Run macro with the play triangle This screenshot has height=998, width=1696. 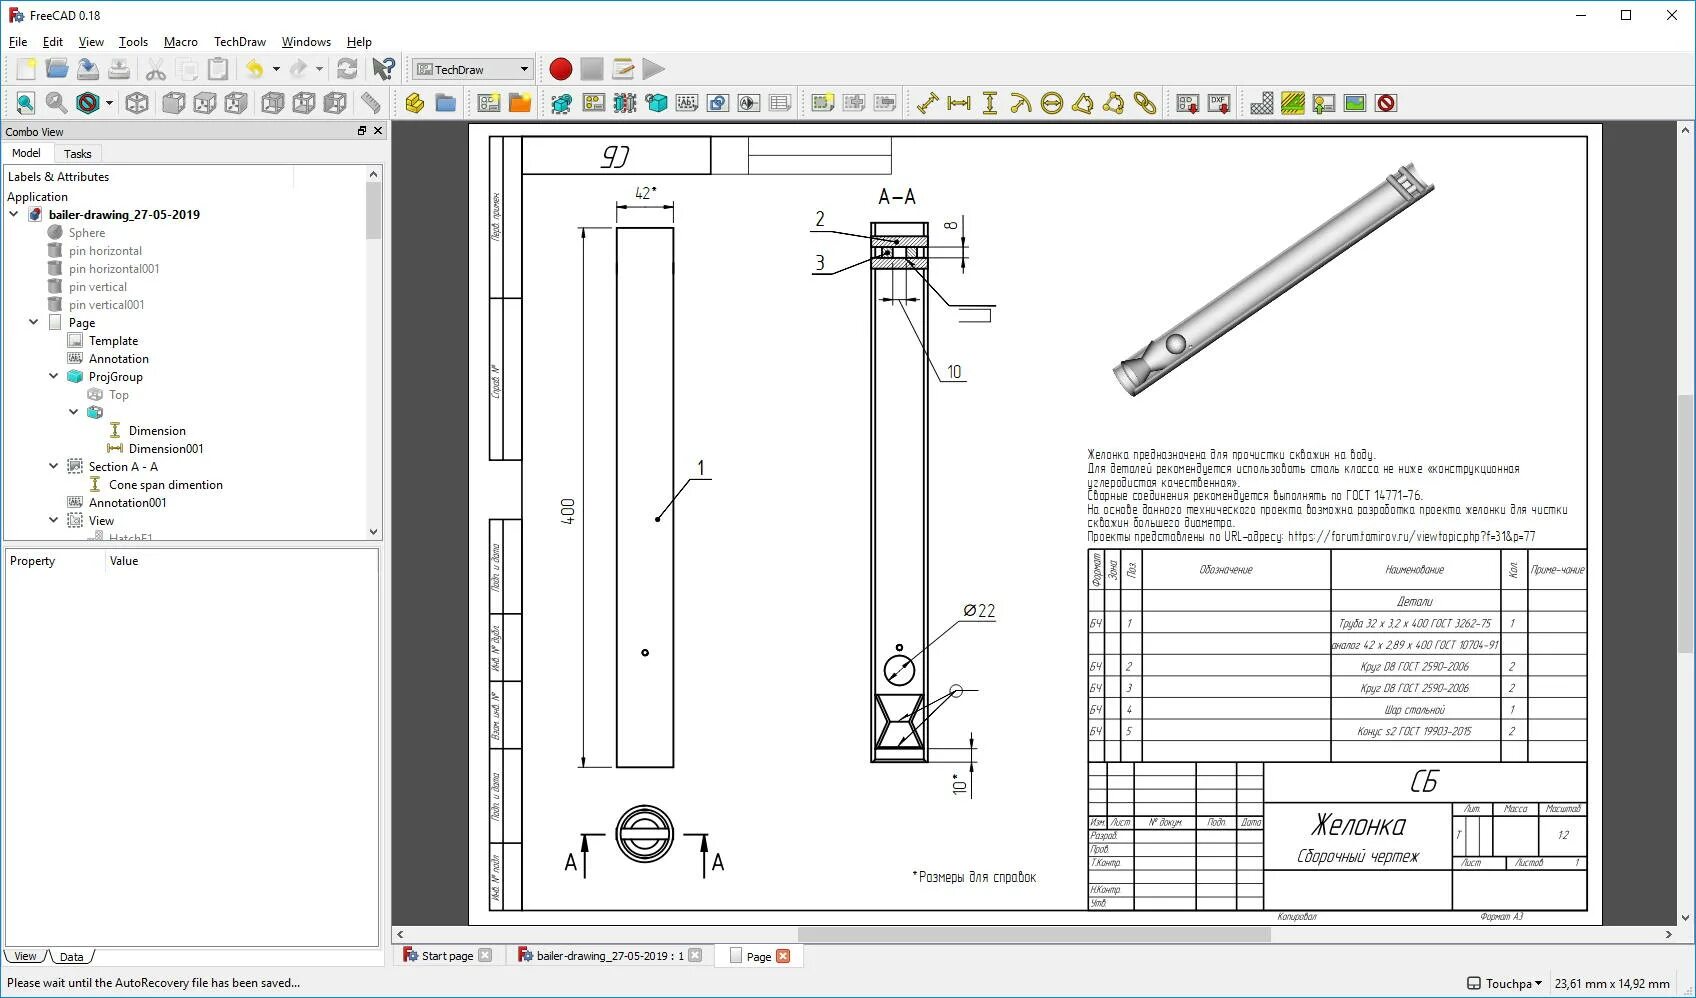coord(653,69)
